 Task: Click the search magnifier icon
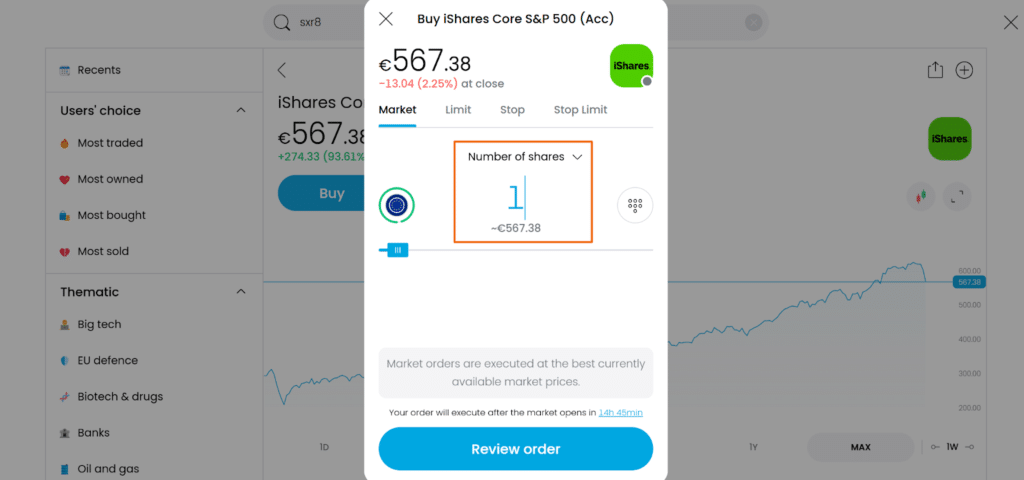[281, 22]
